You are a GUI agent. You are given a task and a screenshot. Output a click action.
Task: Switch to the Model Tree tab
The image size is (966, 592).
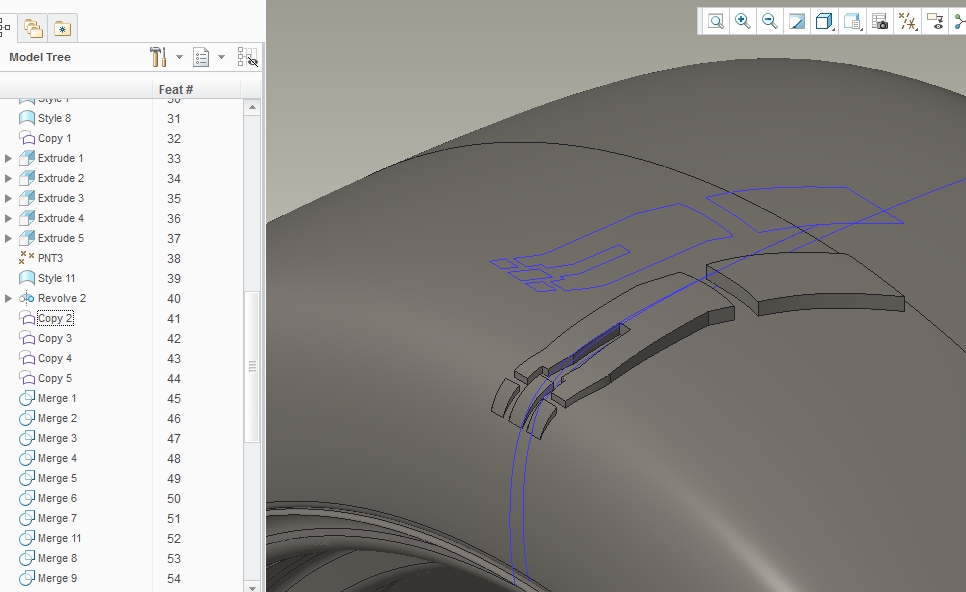(5, 27)
